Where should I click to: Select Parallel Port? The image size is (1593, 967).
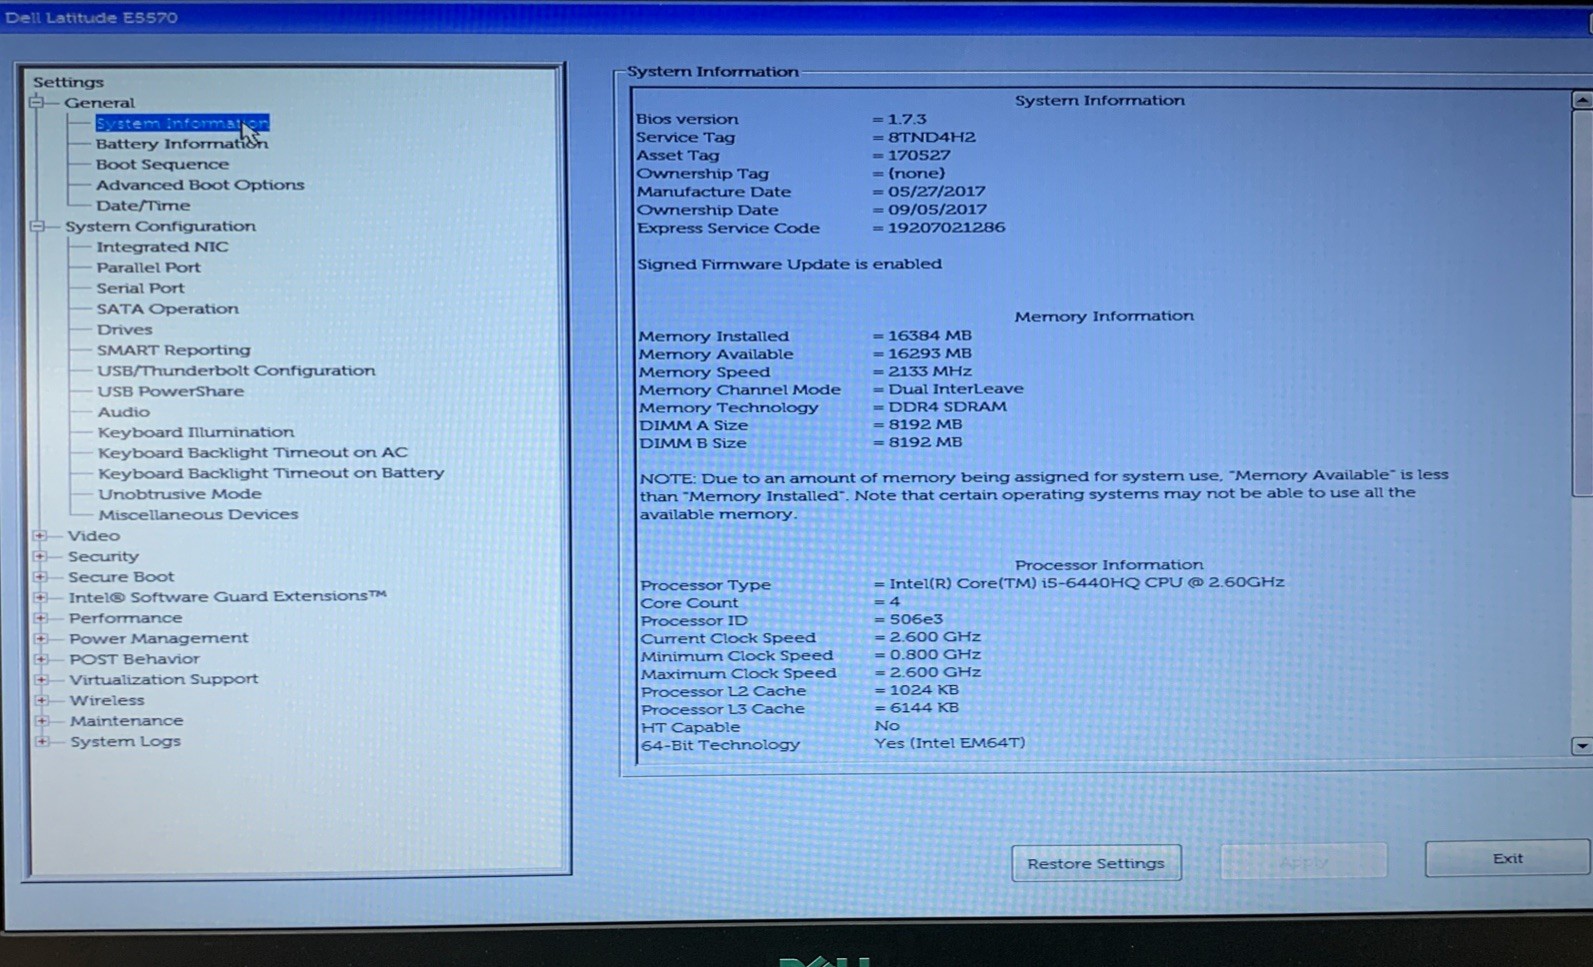point(148,267)
